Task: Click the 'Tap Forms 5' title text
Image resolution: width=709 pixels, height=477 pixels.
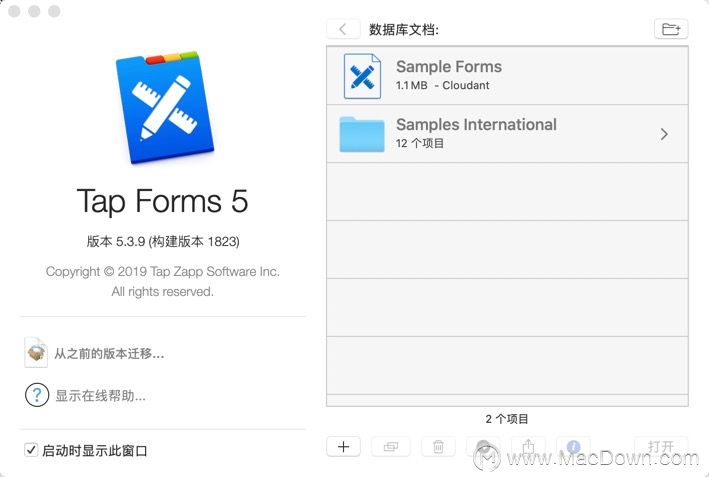Action: (x=163, y=201)
